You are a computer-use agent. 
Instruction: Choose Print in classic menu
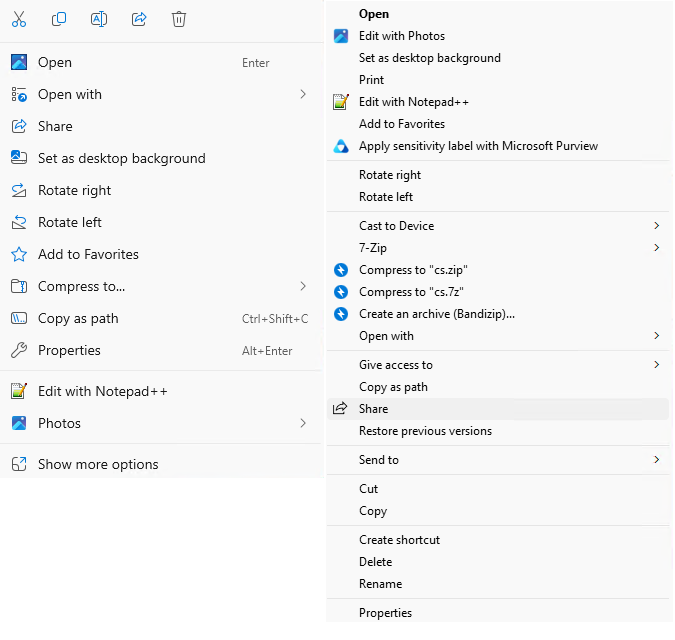[372, 80]
